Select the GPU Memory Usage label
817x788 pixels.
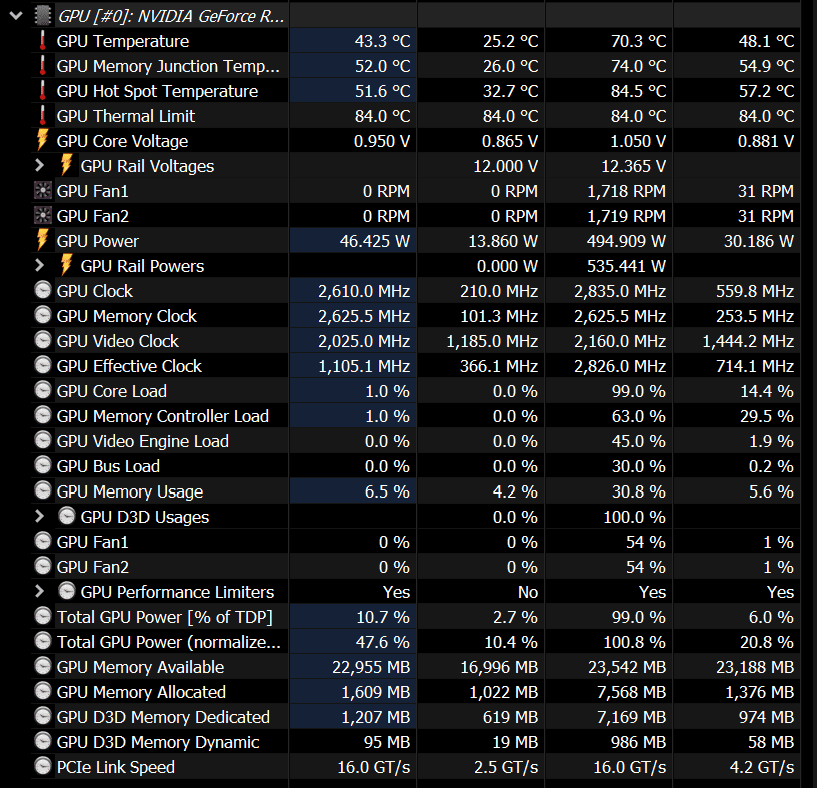tap(130, 492)
